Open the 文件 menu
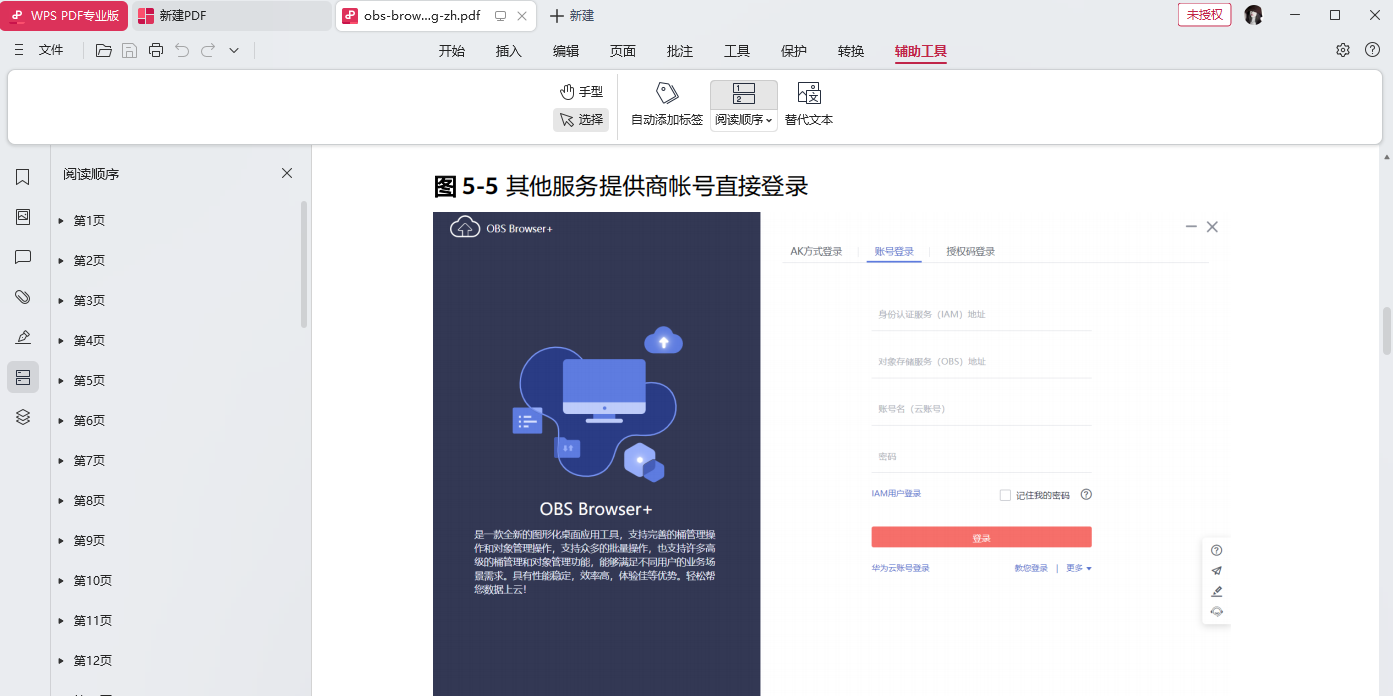Image resolution: width=1393 pixels, height=696 pixels. pyautogui.click(x=51, y=50)
